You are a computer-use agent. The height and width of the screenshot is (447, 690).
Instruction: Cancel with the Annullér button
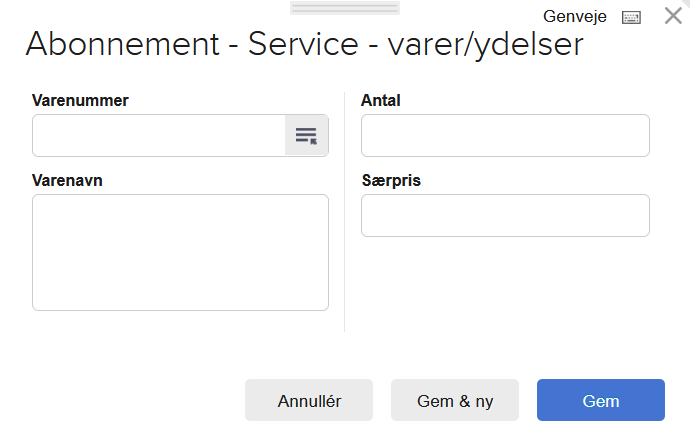(309, 400)
